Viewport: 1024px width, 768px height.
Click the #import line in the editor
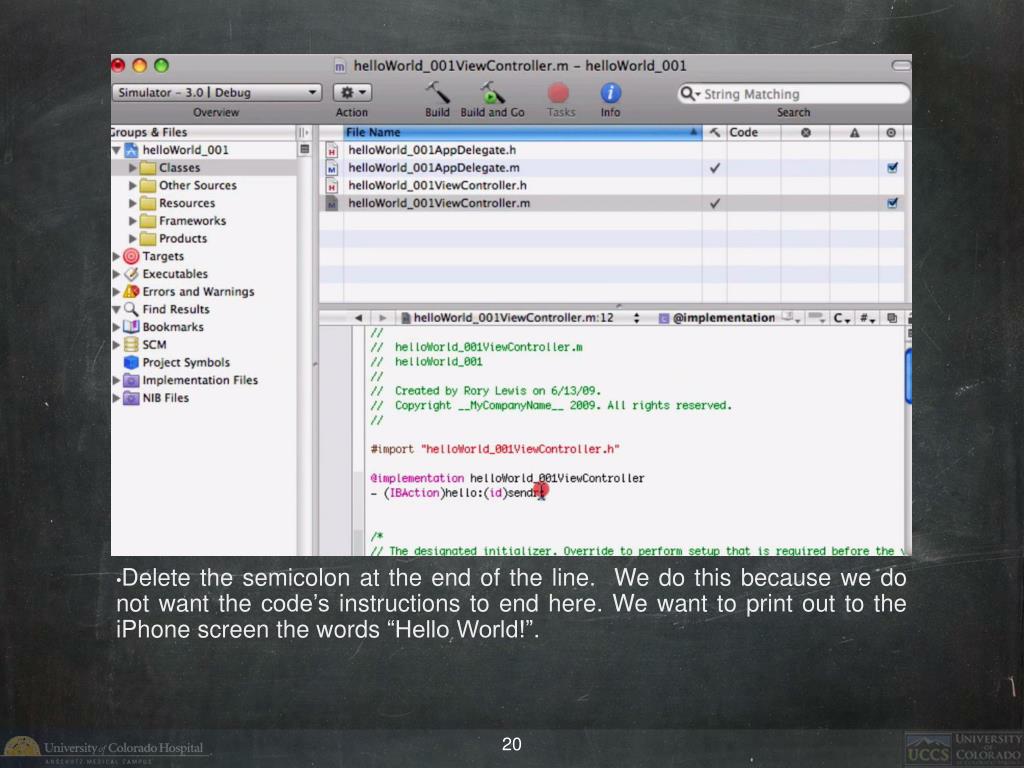coord(494,449)
